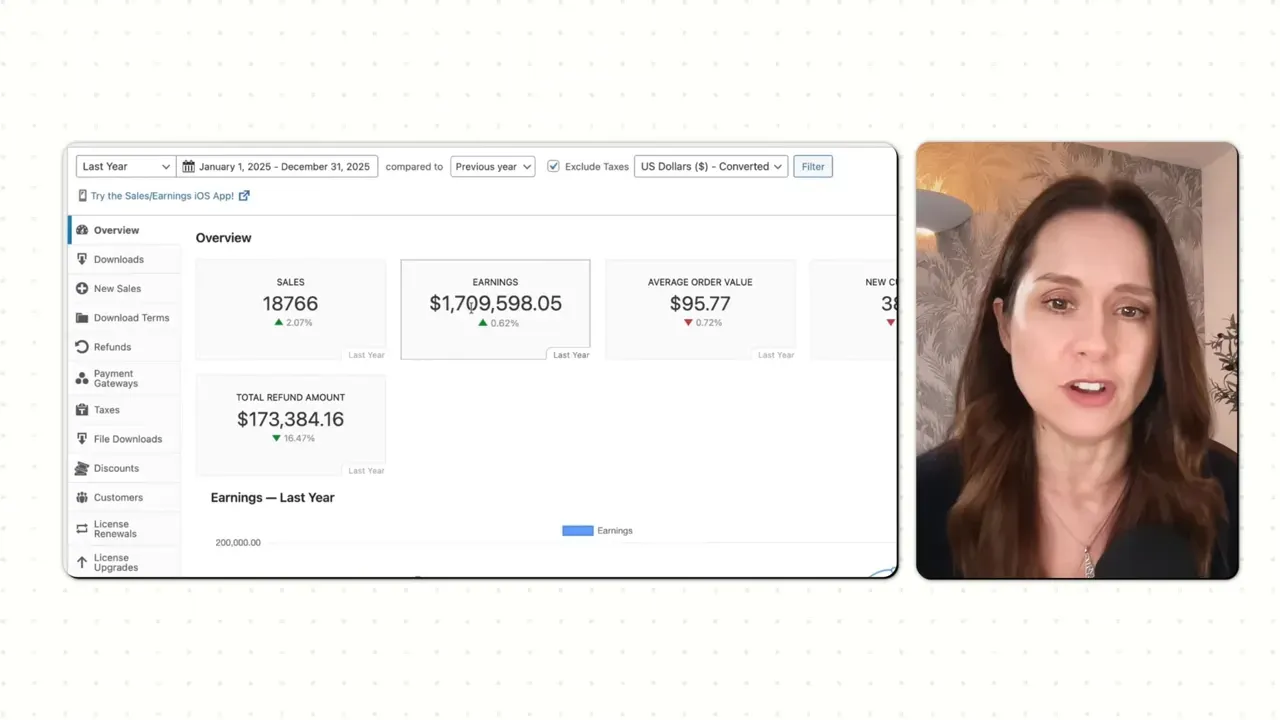Click the Discounts graduation cap icon
The height and width of the screenshot is (720, 1280).
coord(81,468)
